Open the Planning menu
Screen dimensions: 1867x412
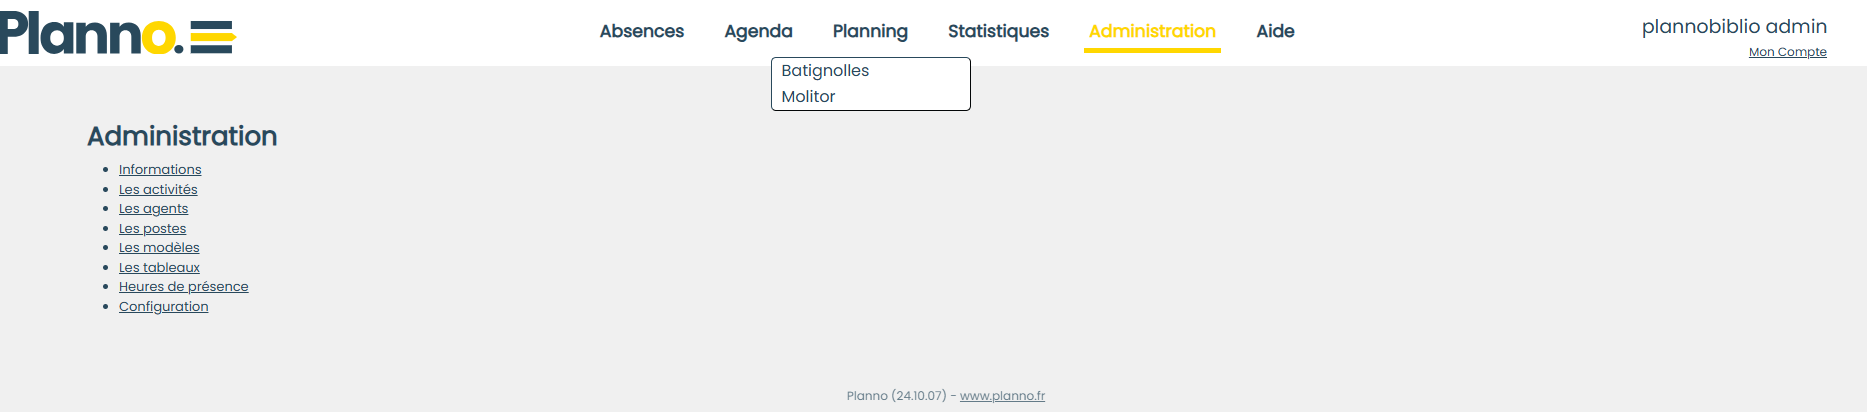870,31
